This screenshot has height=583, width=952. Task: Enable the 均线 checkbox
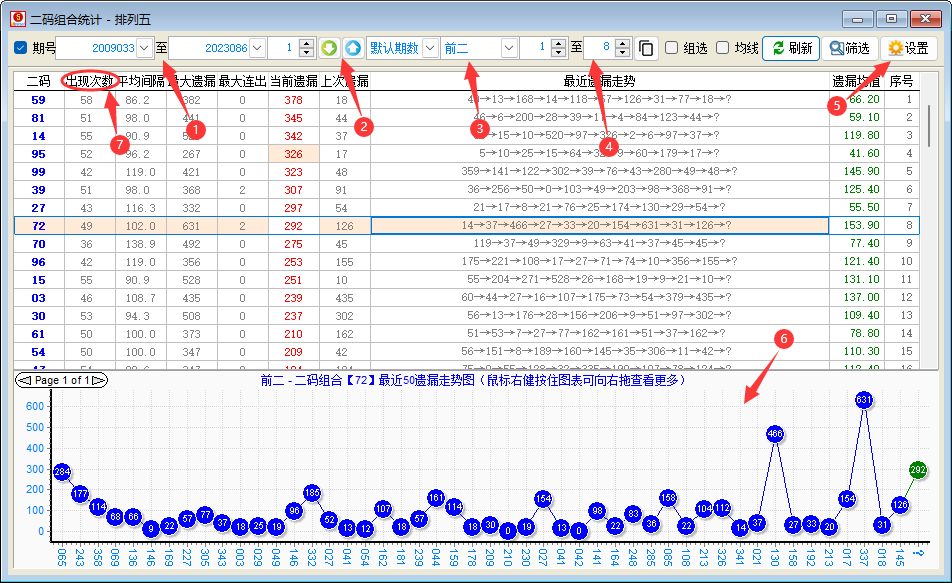(723, 48)
